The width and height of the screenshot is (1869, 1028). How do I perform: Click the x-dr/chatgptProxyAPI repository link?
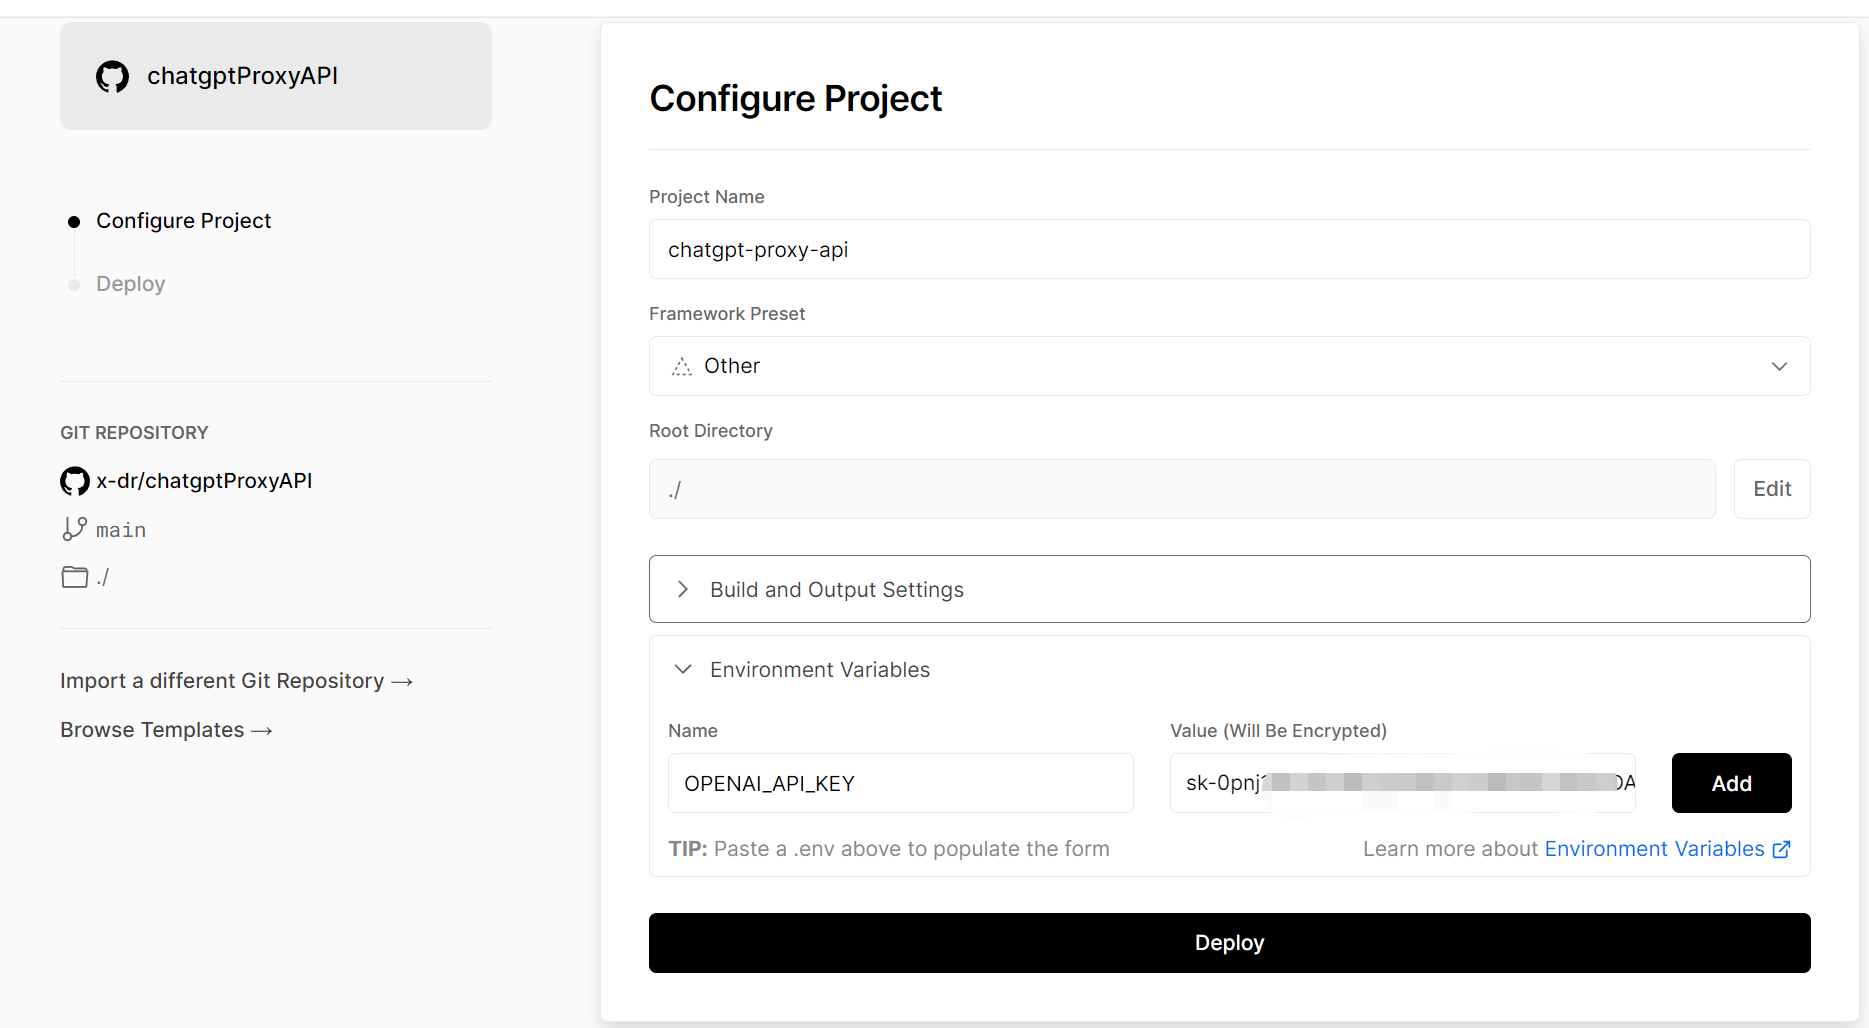(204, 481)
